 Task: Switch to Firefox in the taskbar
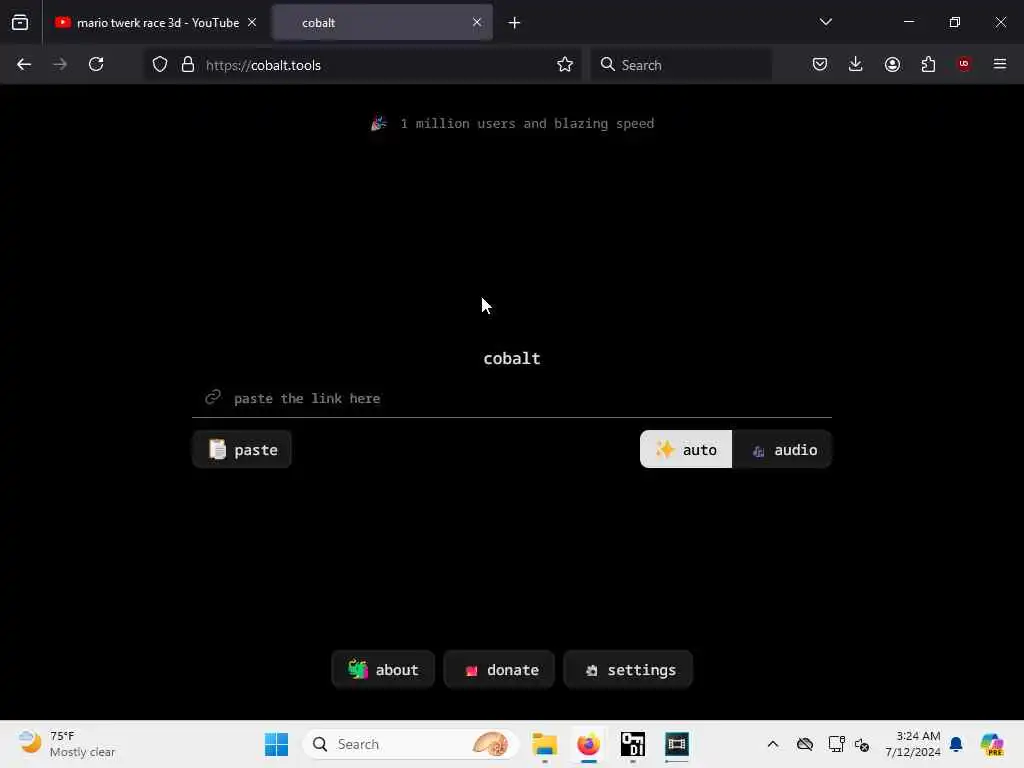tap(588, 744)
